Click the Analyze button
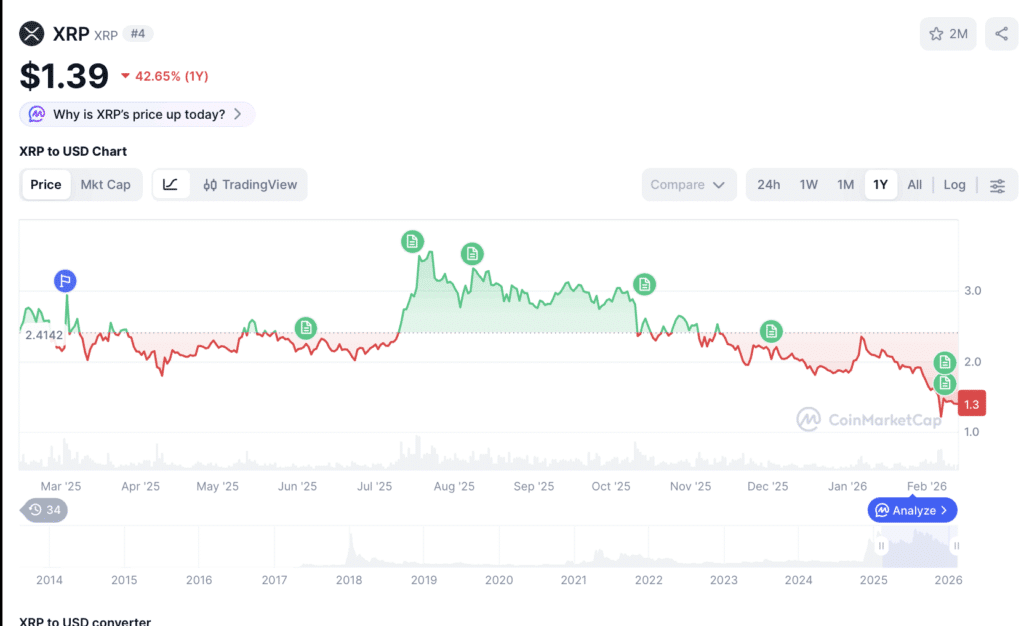Image resolution: width=1024 pixels, height=626 pixels. (912, 510)
